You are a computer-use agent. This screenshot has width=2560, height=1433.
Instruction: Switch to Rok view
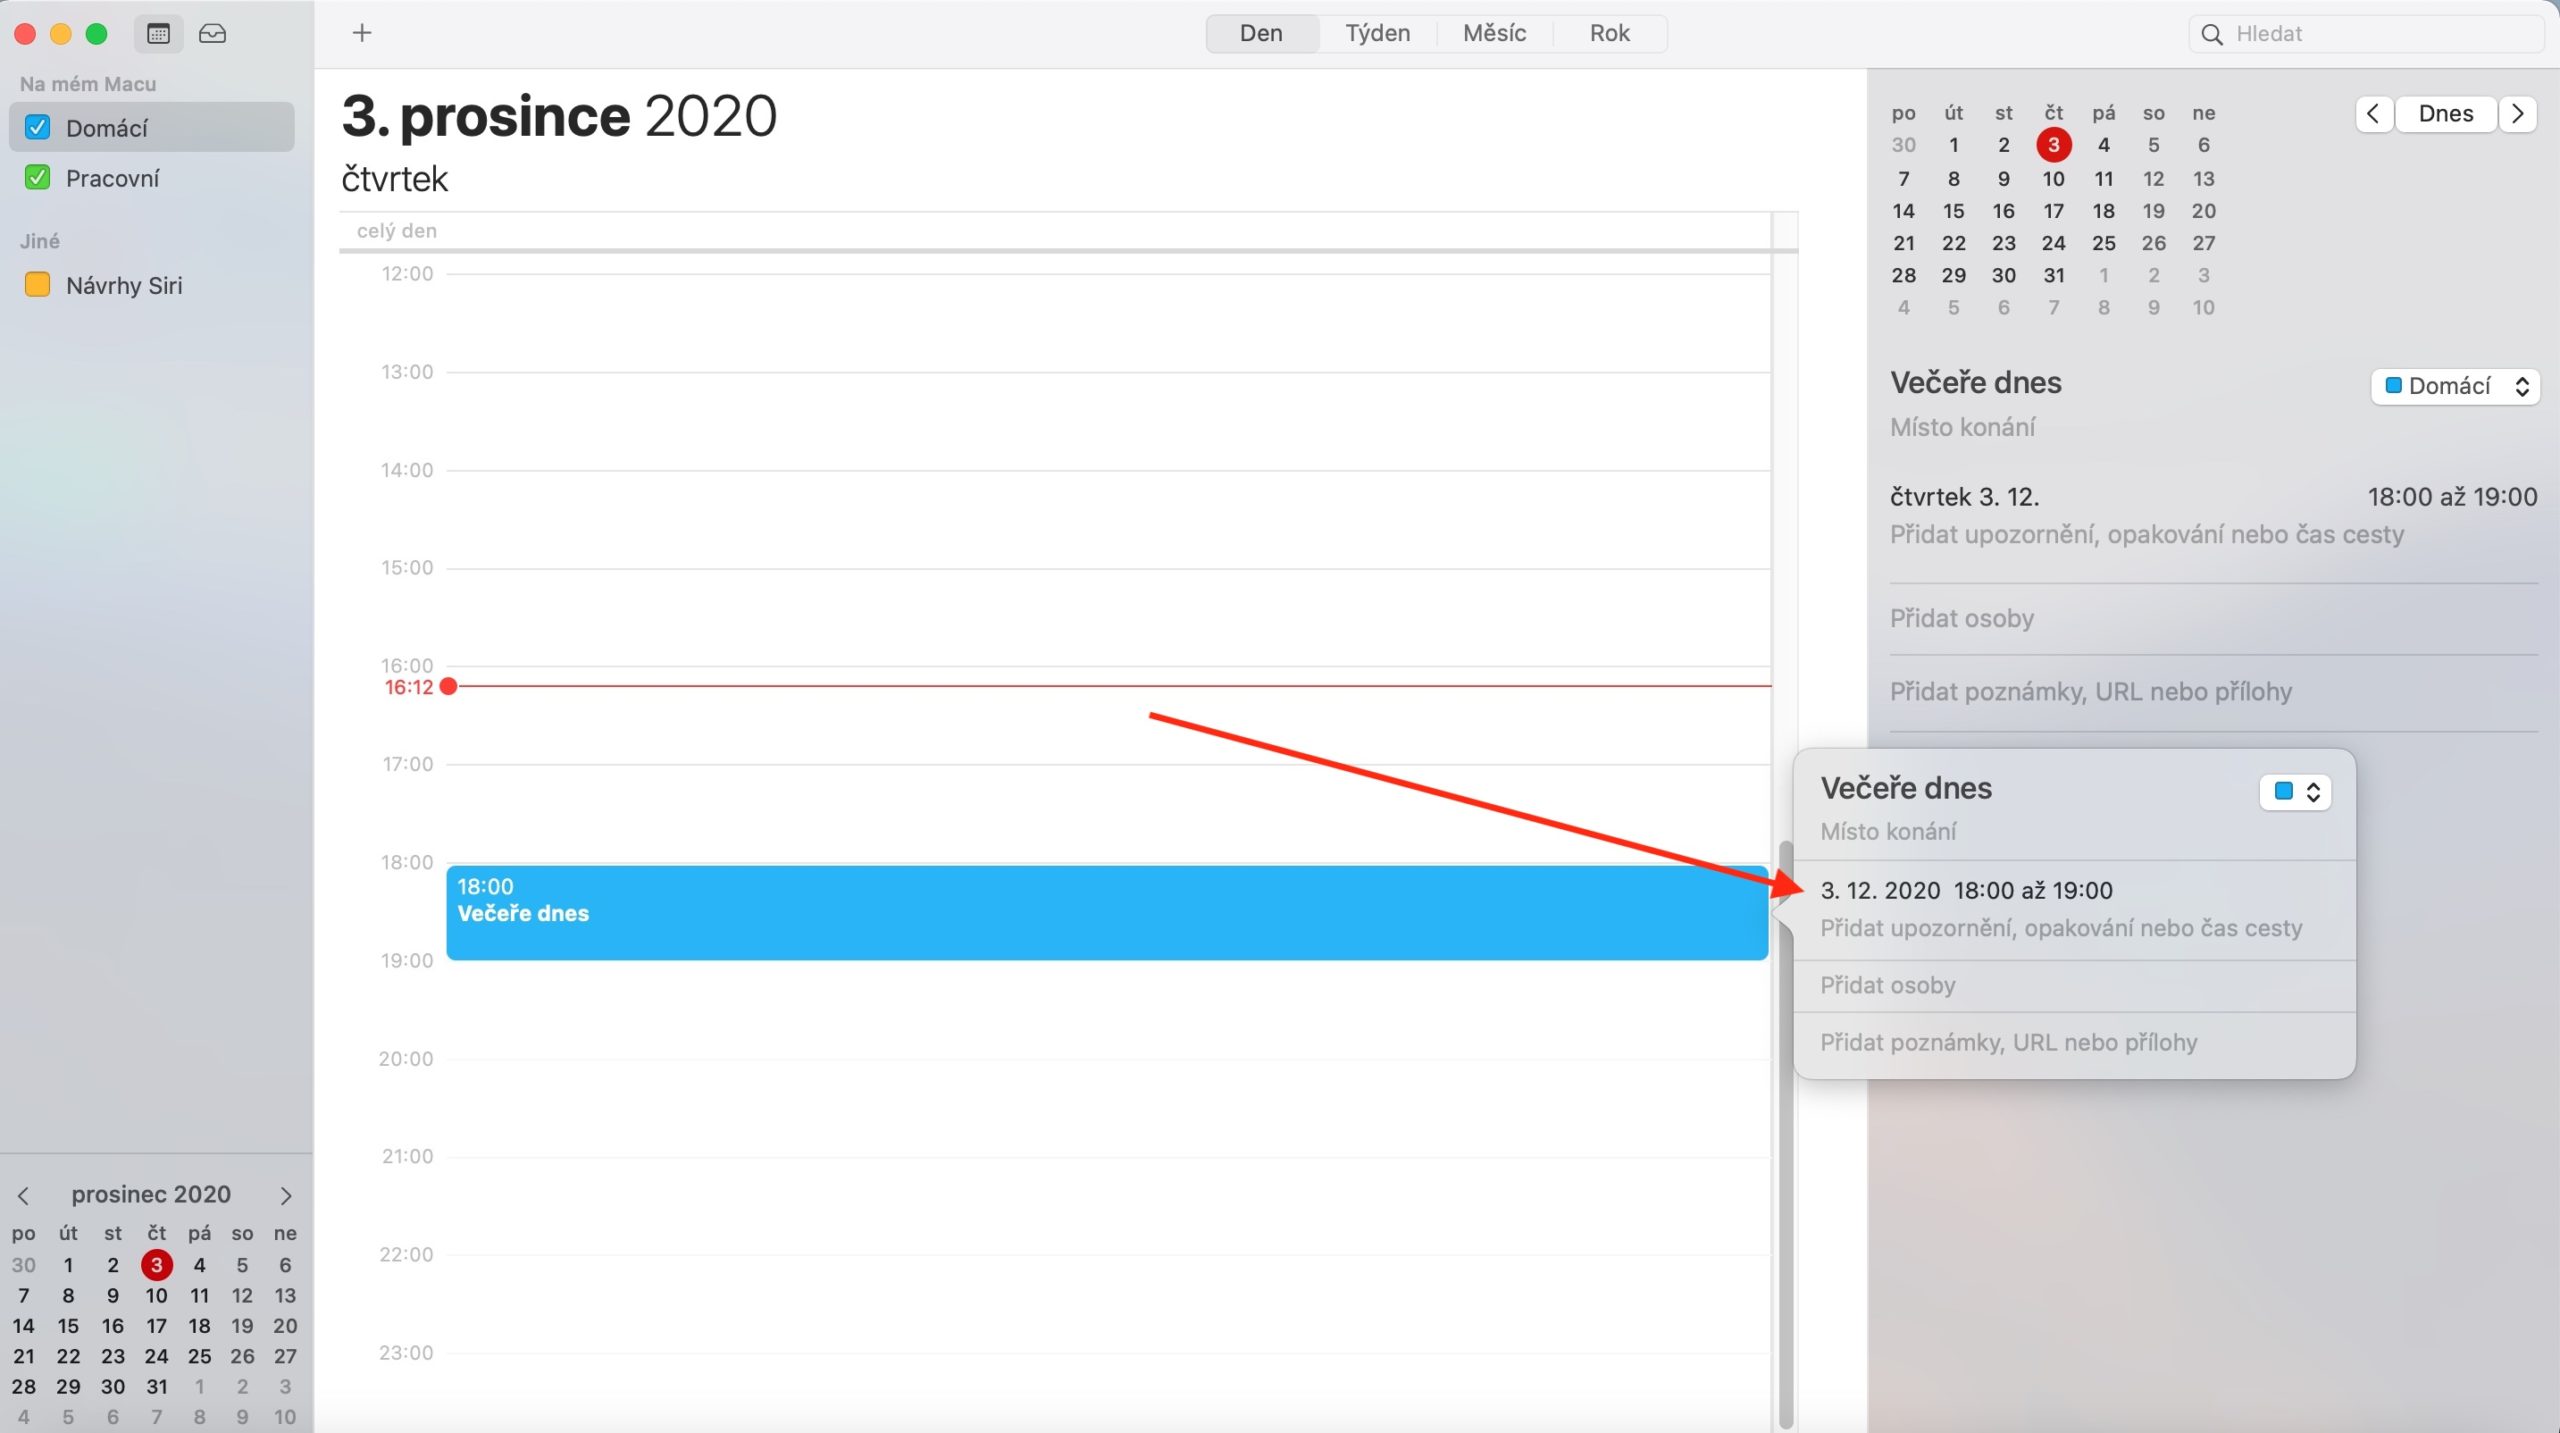1609,33
